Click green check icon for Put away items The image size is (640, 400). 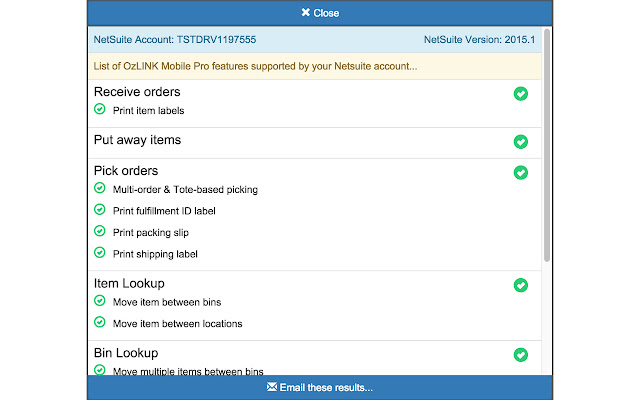[x=520, y=142]
